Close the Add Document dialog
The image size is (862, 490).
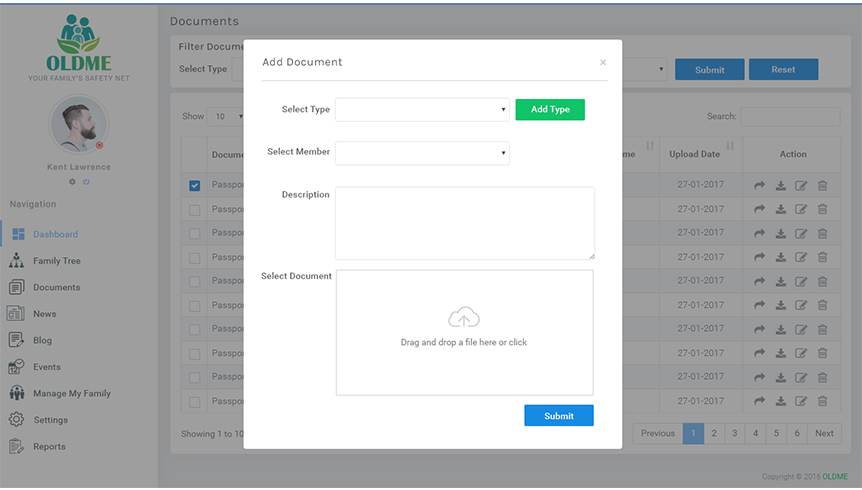(x=603, y=62)
